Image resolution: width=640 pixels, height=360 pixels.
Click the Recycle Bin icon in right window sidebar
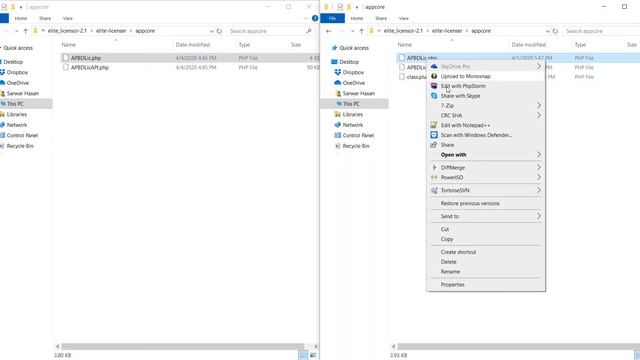tap(338, 146)
